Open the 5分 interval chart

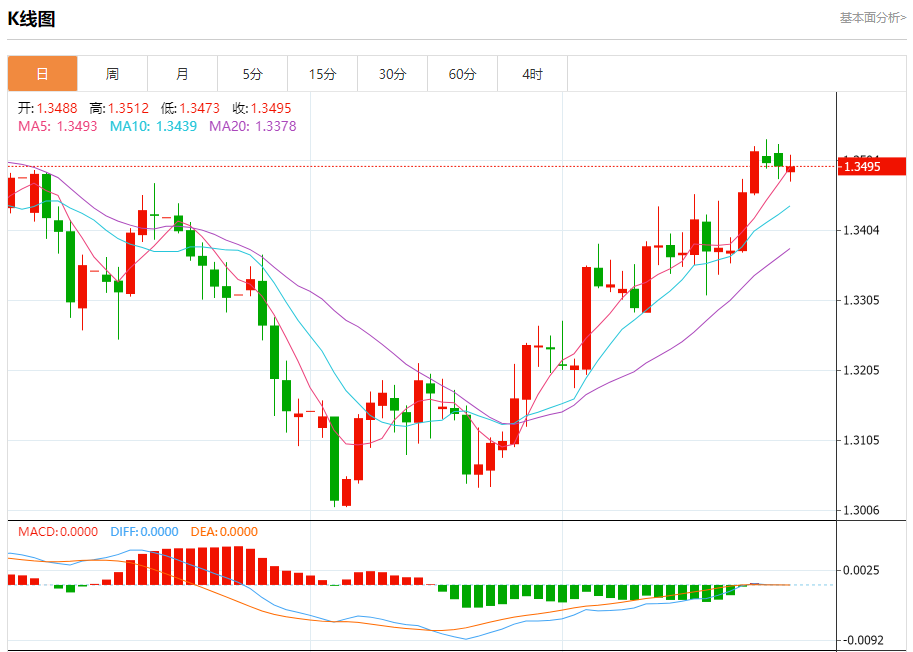(252, 74)
